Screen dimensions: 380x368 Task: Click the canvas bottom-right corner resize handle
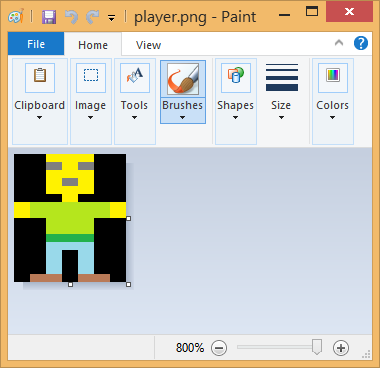pos(129,284)
